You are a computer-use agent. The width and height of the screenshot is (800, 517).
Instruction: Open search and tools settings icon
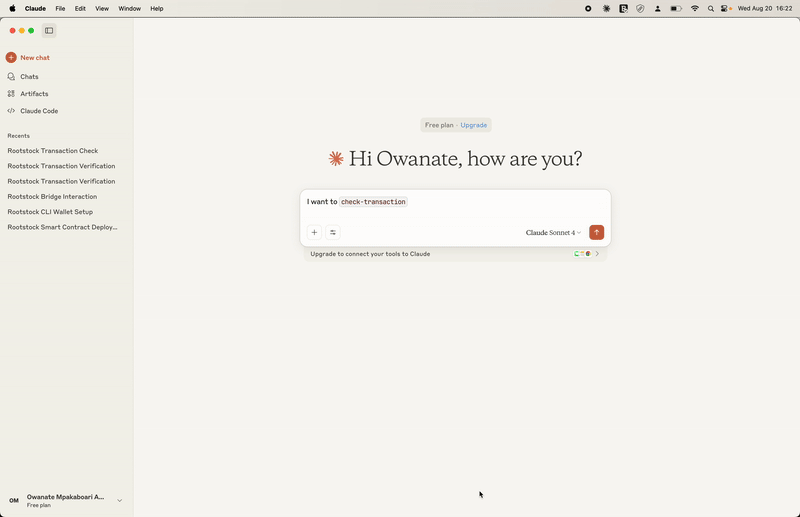(x=333, y=233)
